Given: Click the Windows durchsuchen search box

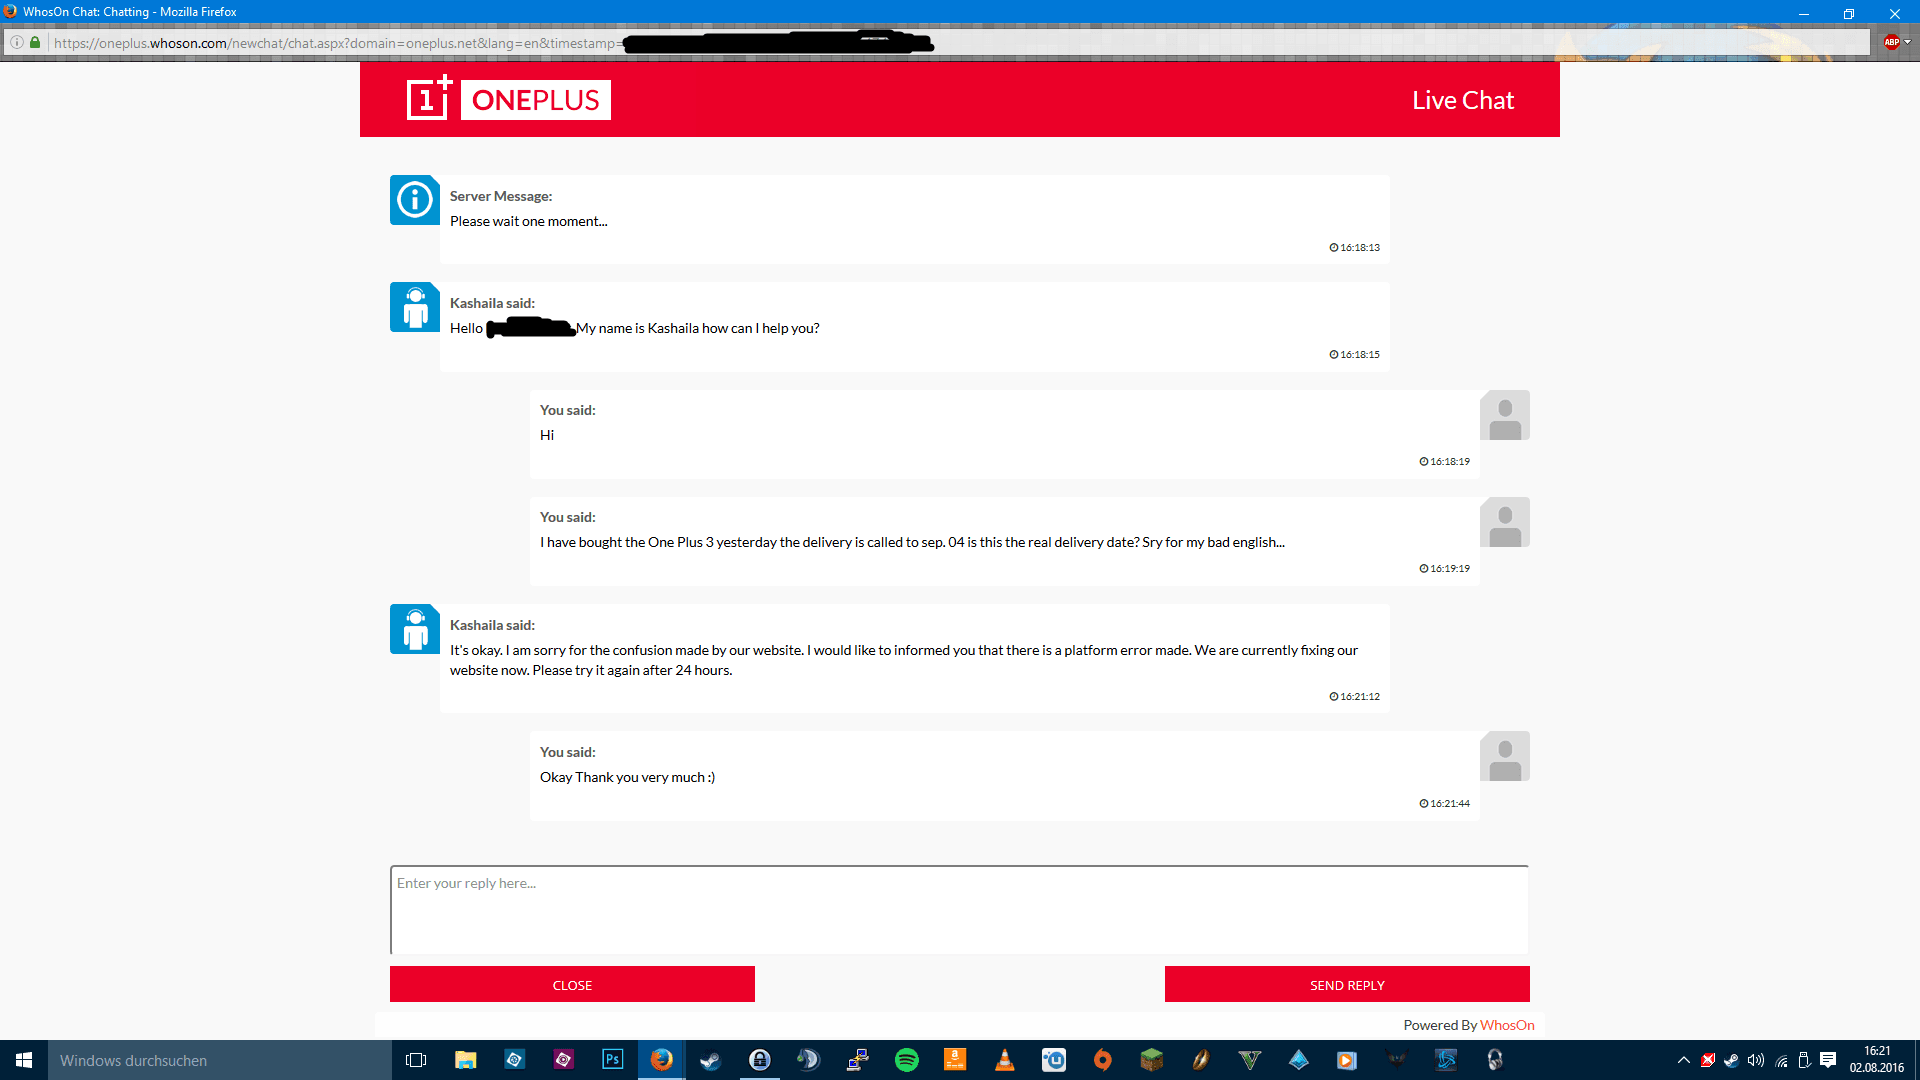Looking at the screenshot, I should [x=220, y=1060].
